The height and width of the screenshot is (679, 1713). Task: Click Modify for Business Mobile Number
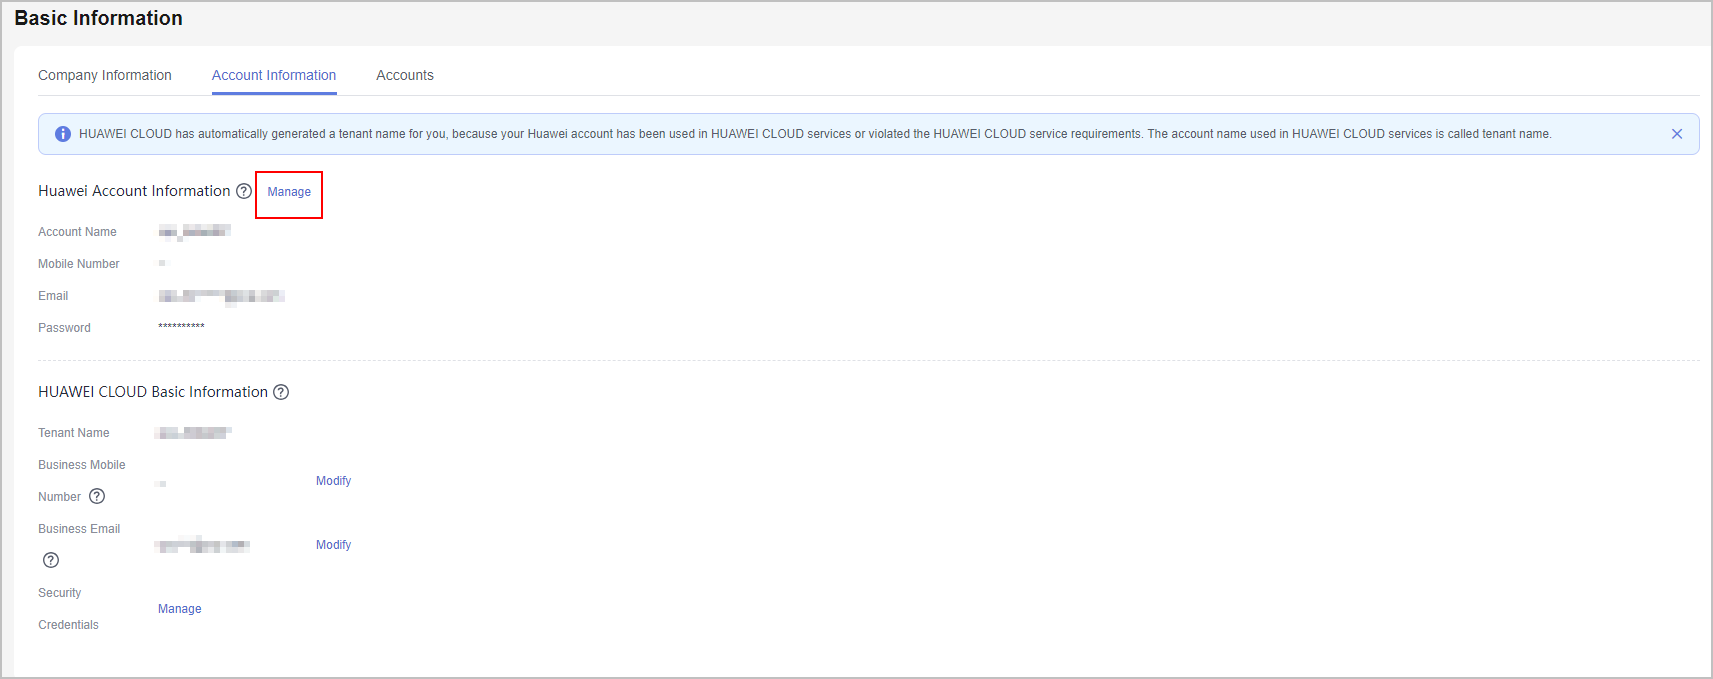tap(334, 481)
